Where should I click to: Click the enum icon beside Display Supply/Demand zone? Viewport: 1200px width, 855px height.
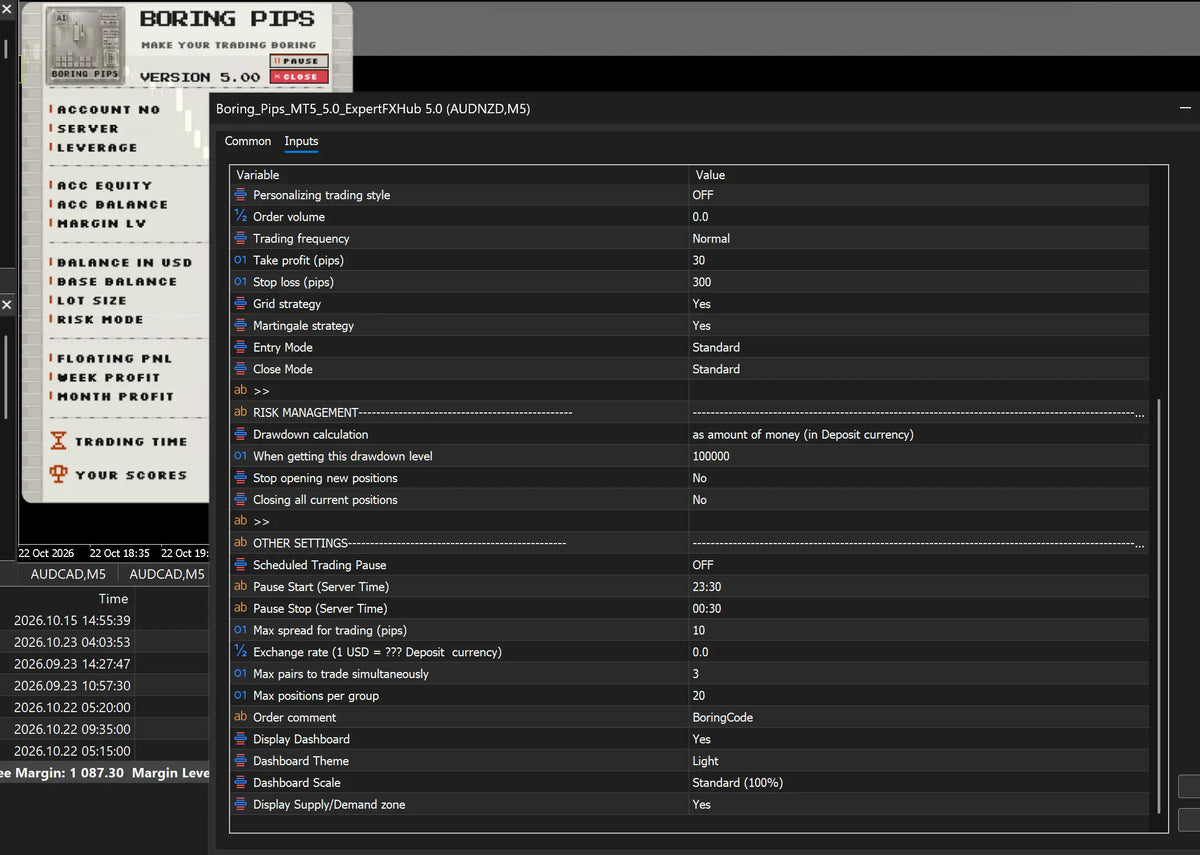[240, 804]
